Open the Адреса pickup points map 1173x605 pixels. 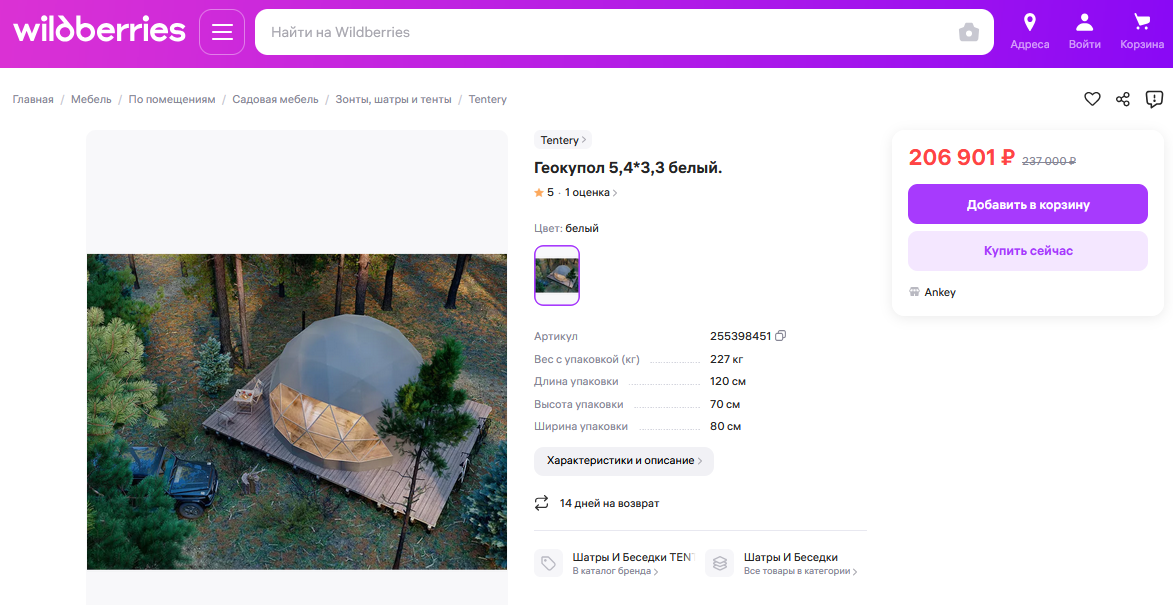click(1029, 31)
